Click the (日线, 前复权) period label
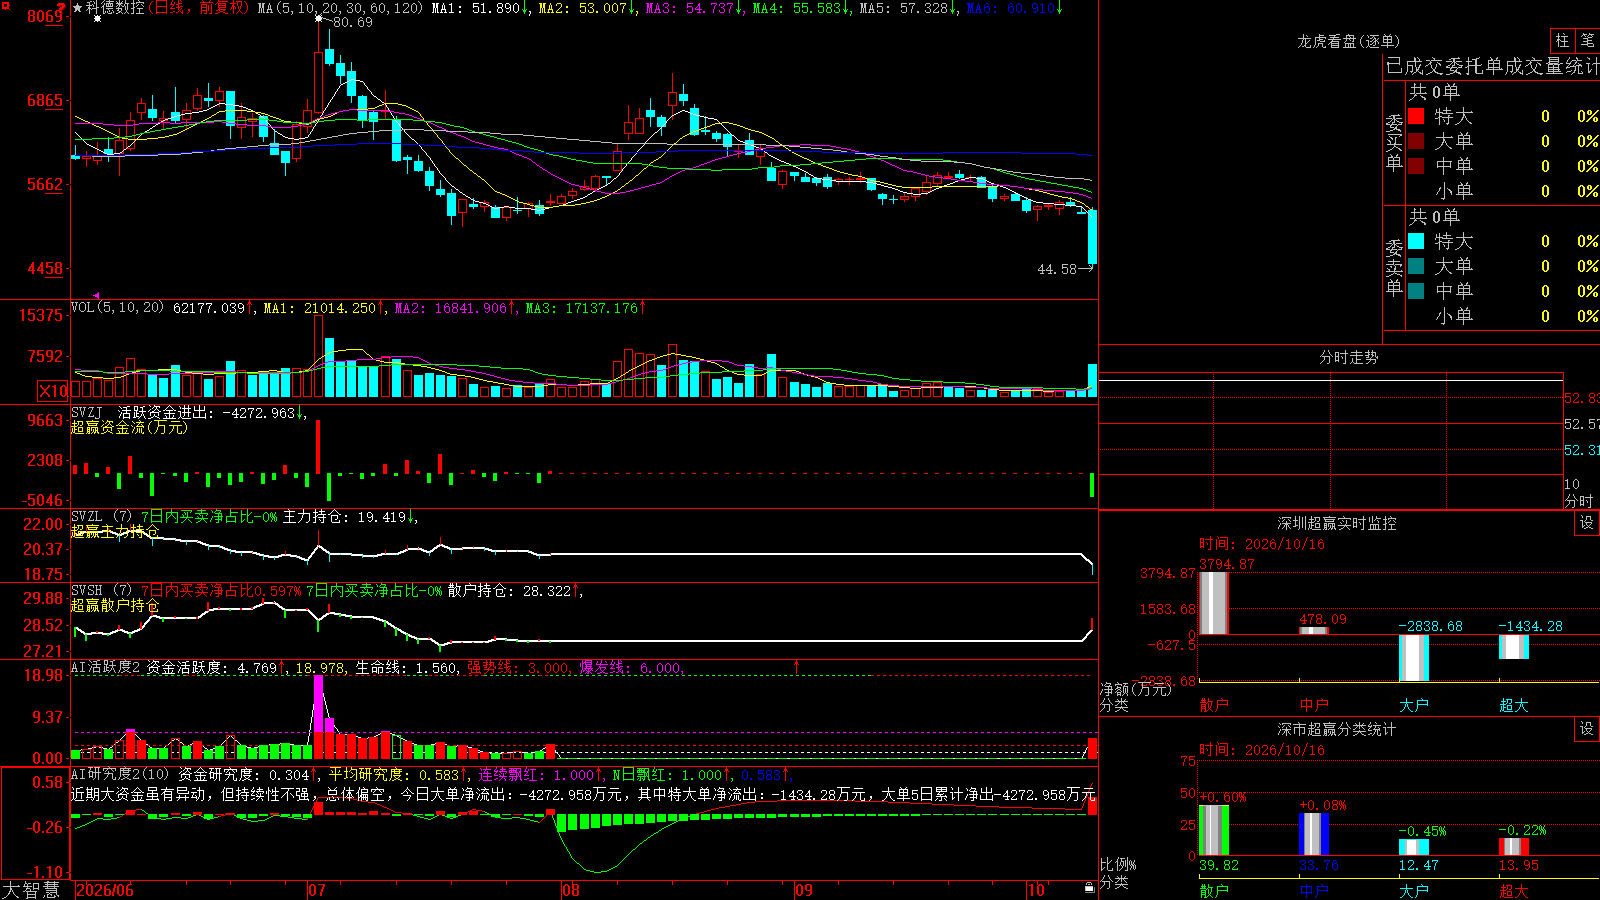This screenshot has height=900, width=1600. pyautogui.click(x=199, y=8)
